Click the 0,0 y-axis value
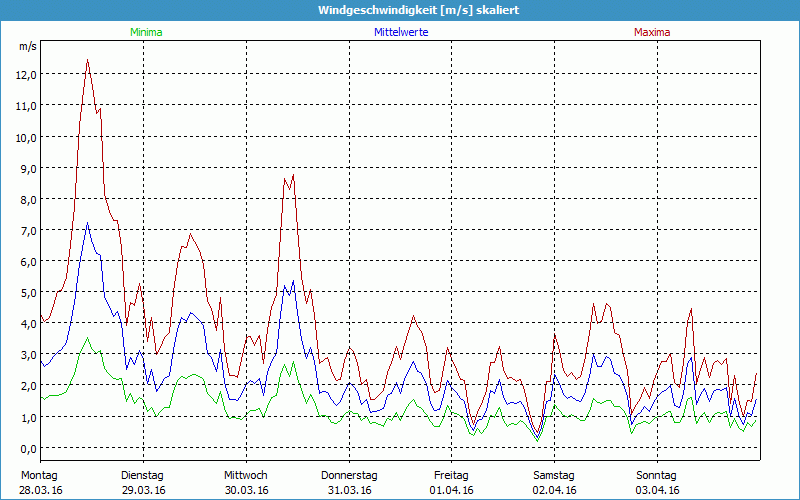This screenshot has width=800, height=500. point(29,448)
